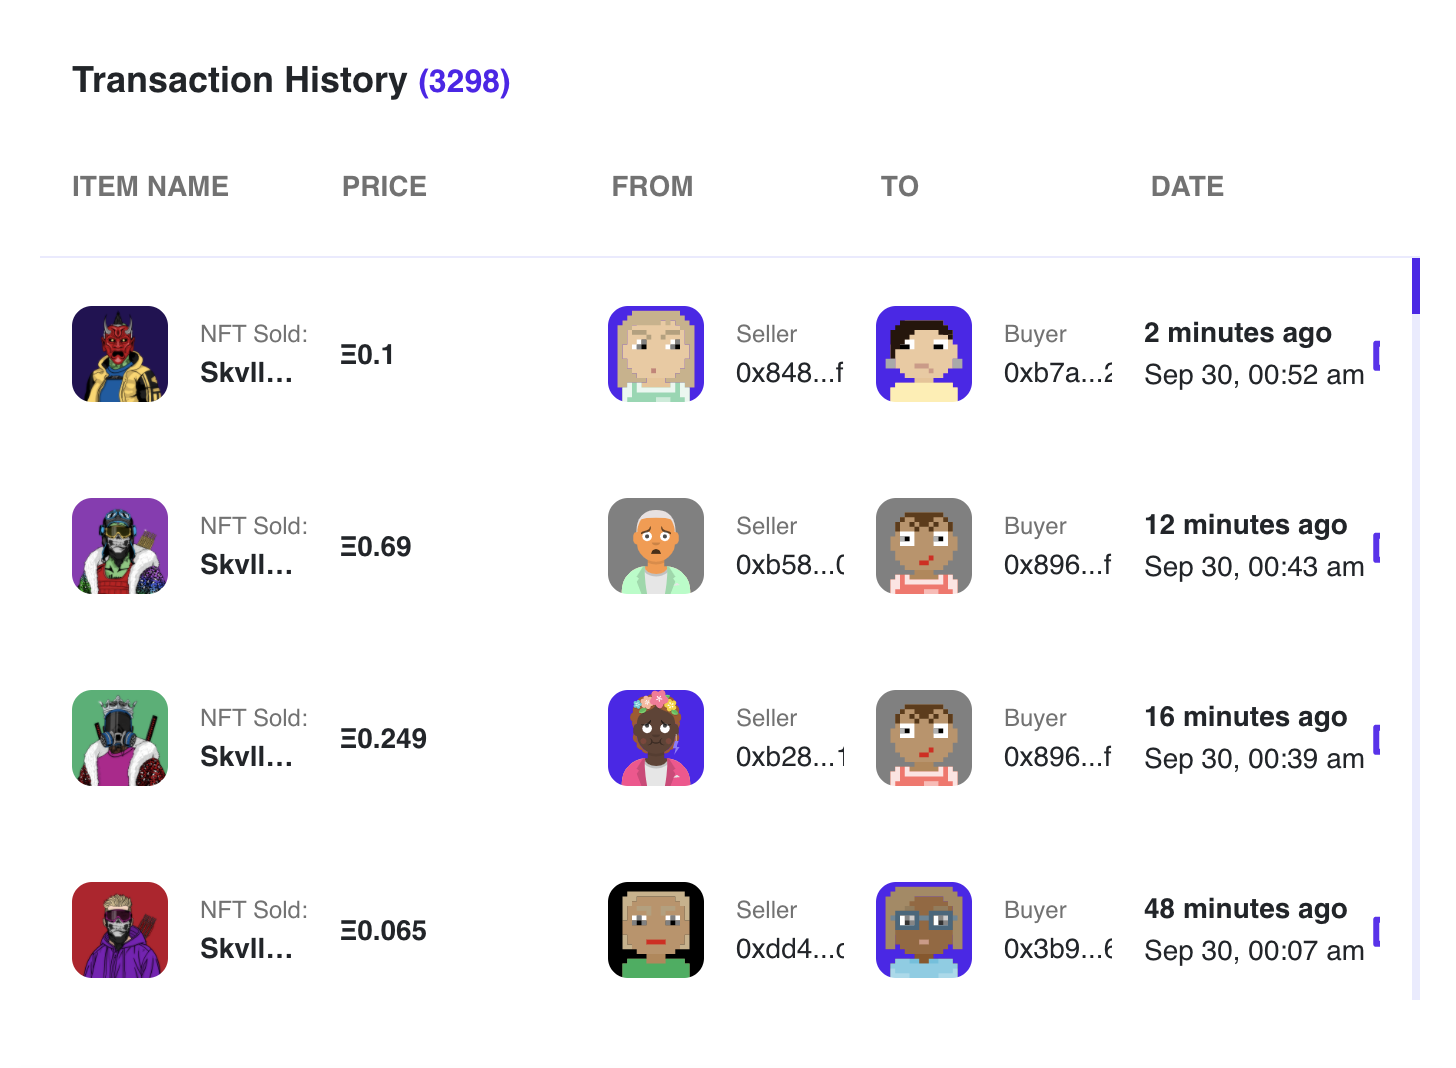This screenshot has height=1068, width=1456.
Task: Open external link beside 2 minutes ago
Action: point(1377,355)
